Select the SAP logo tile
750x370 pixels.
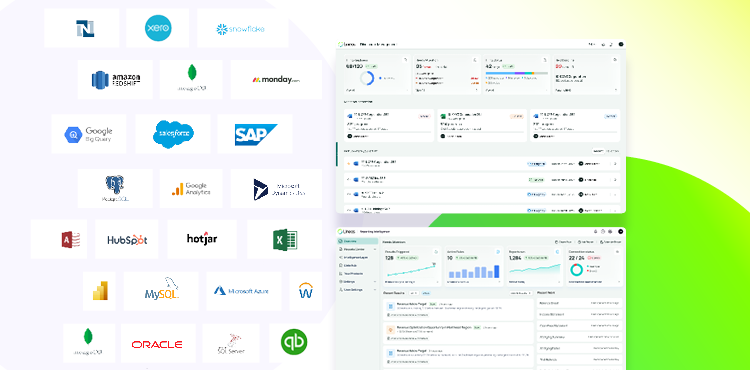tap(255, 134)
